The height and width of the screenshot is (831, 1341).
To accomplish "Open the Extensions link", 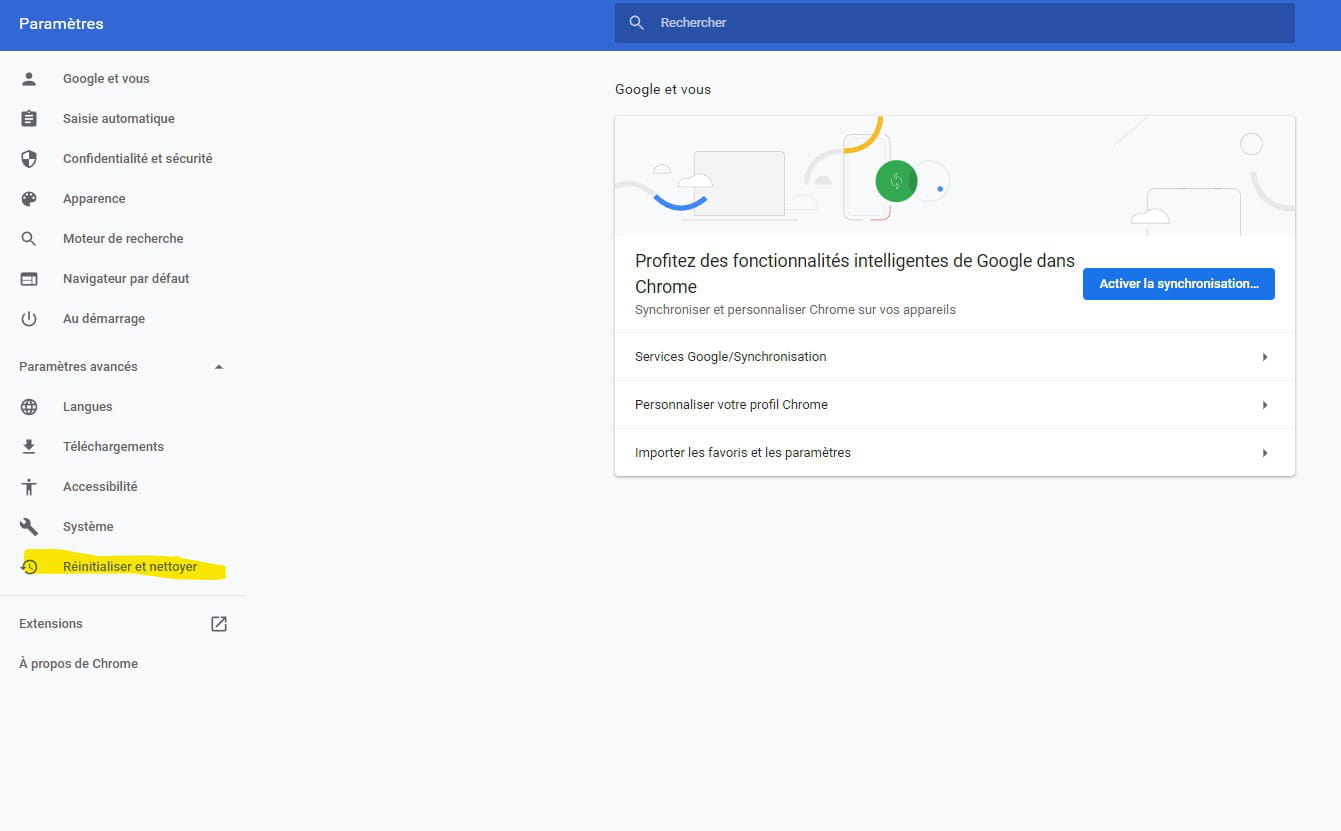I will point(51,624).
